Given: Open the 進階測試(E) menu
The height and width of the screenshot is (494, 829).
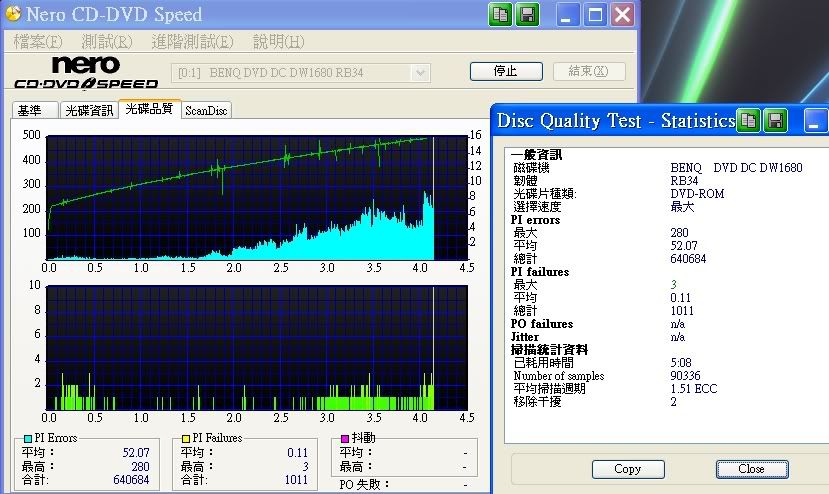Looking at the screenshot, I should point(192,41).
